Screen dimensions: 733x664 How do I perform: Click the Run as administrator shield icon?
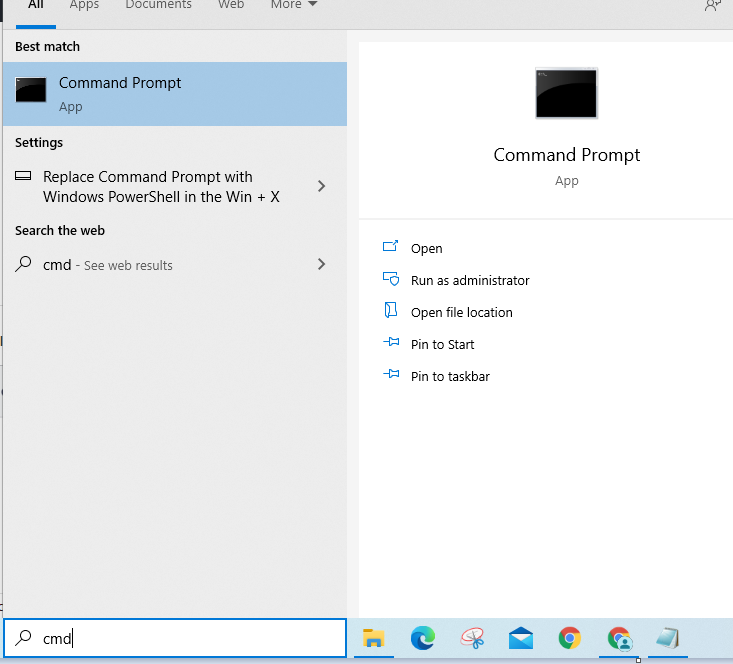tap(391, 279)
